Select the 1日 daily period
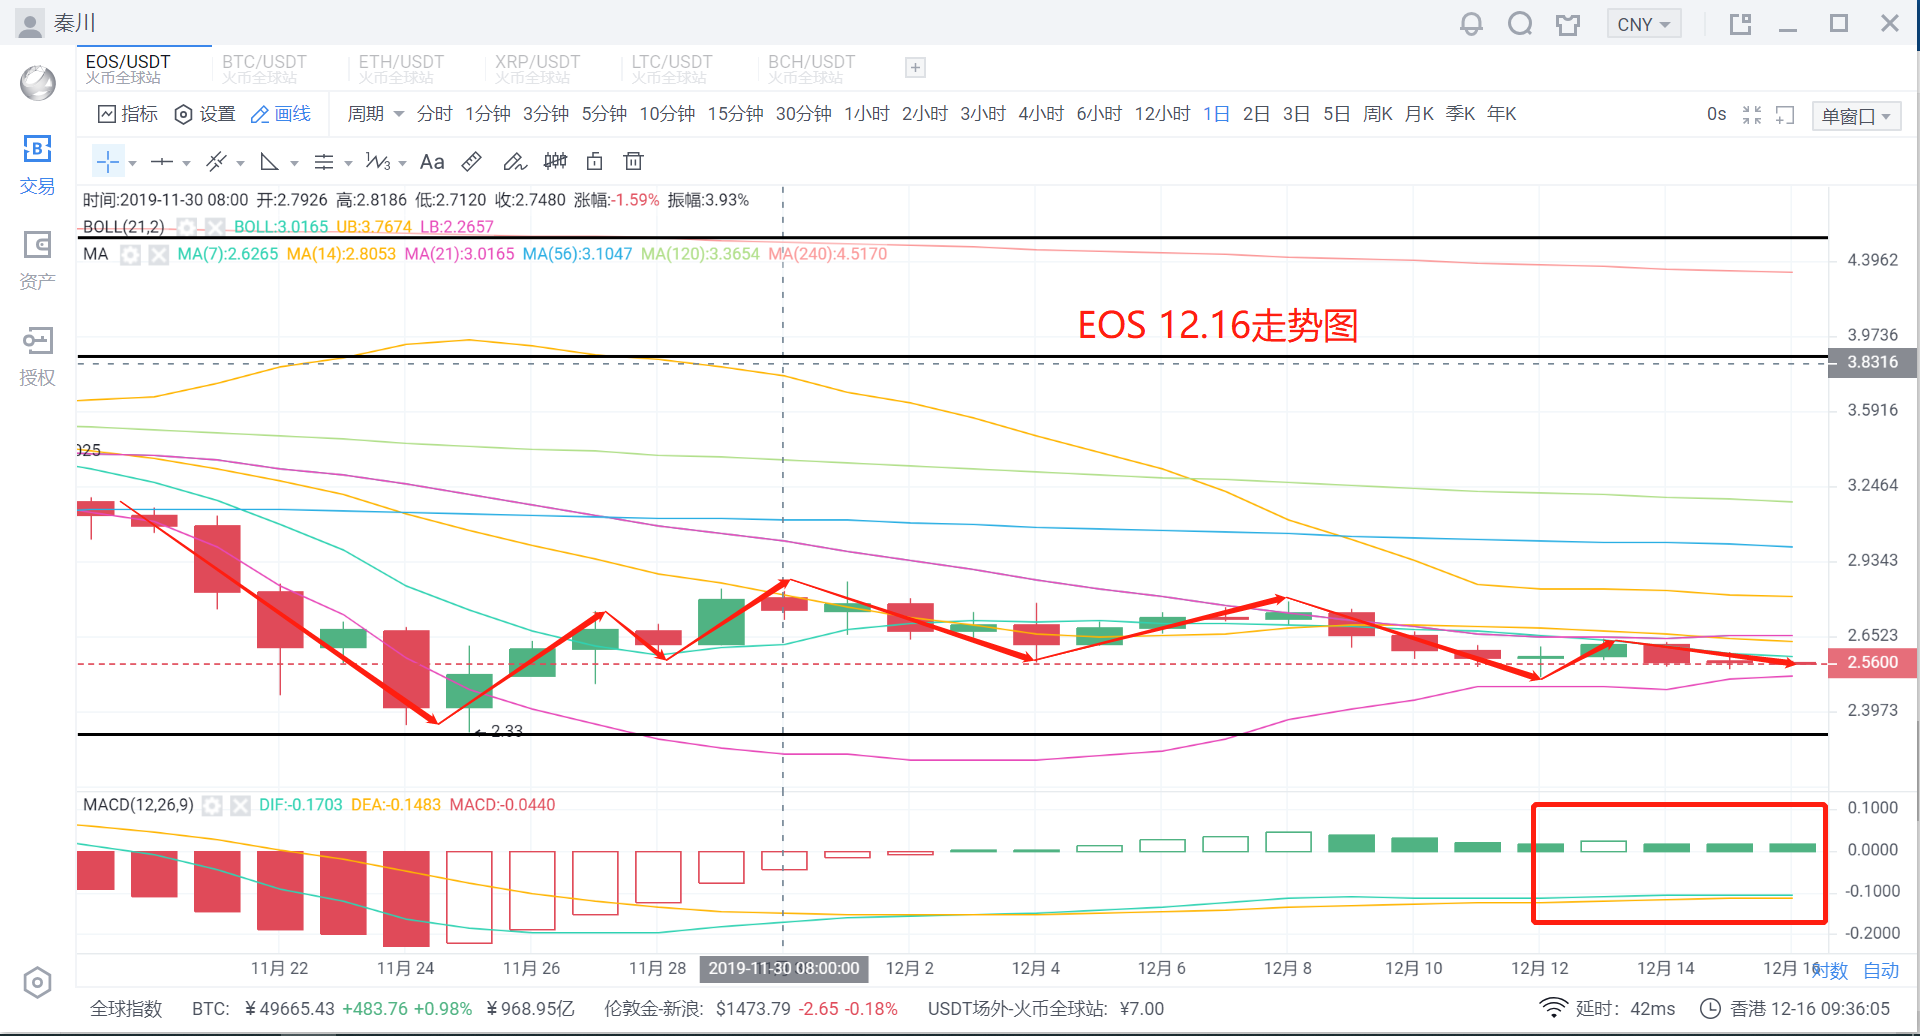 (1217, 114)
